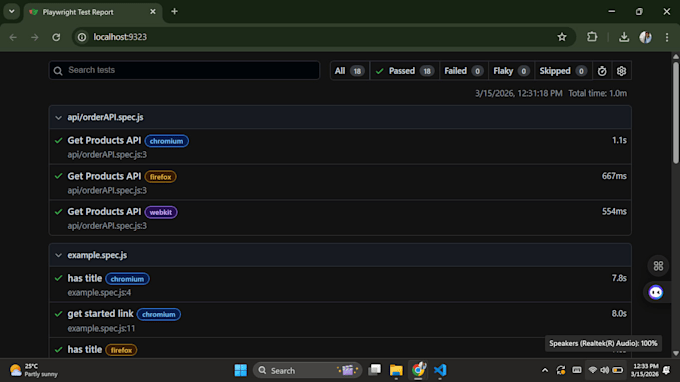The image size is (680, 382).
Task: View site information icon in address bar
Action: click(x=82, y=37)
